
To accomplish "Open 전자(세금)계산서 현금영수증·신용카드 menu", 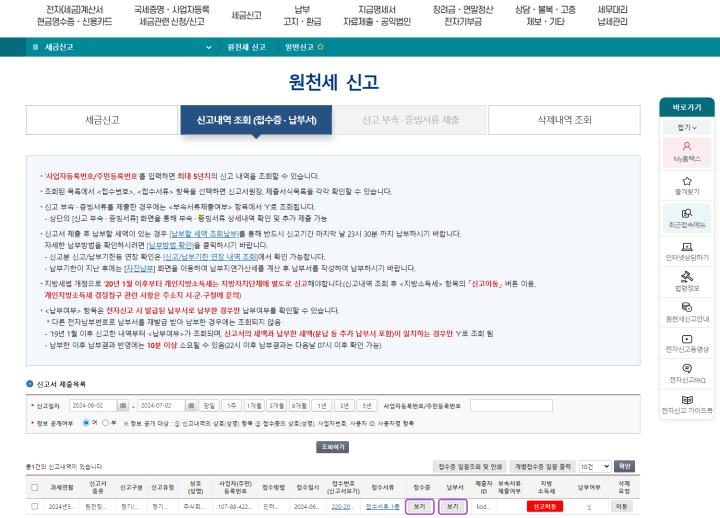I will [x=74, y=15].
